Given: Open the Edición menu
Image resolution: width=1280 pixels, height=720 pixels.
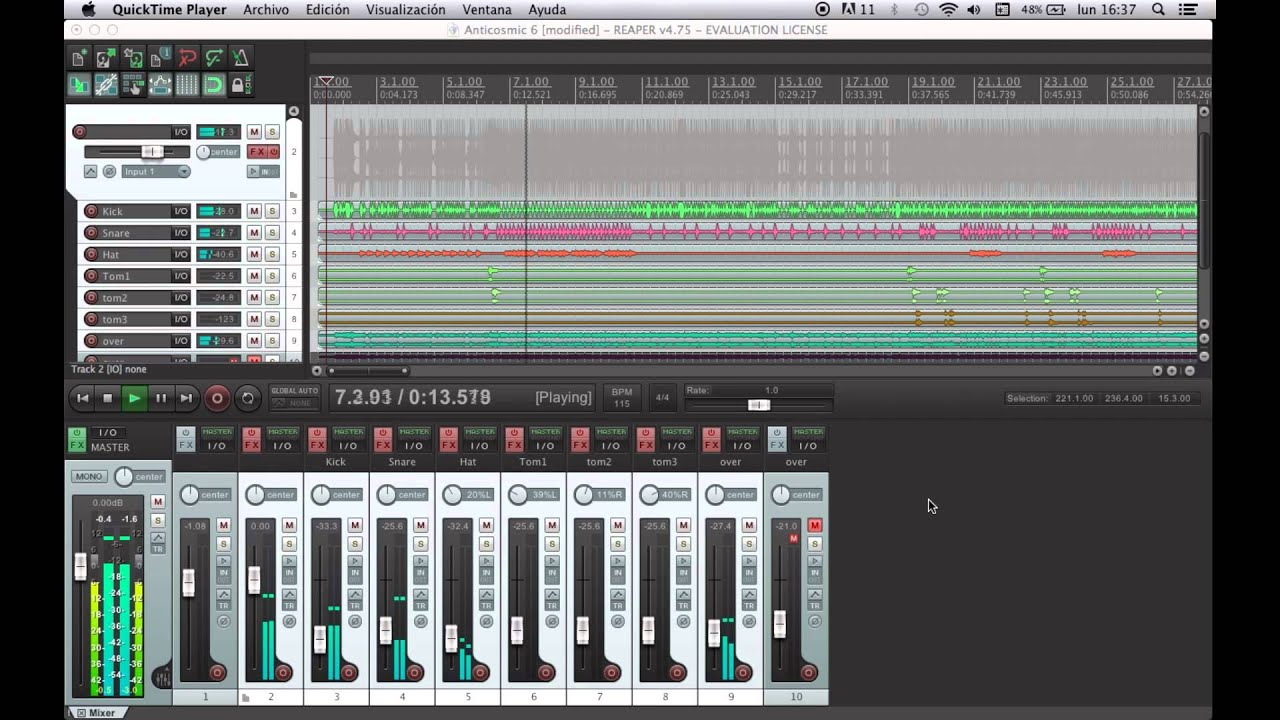Looking at the screenshot, I should (x=328, y=9).
